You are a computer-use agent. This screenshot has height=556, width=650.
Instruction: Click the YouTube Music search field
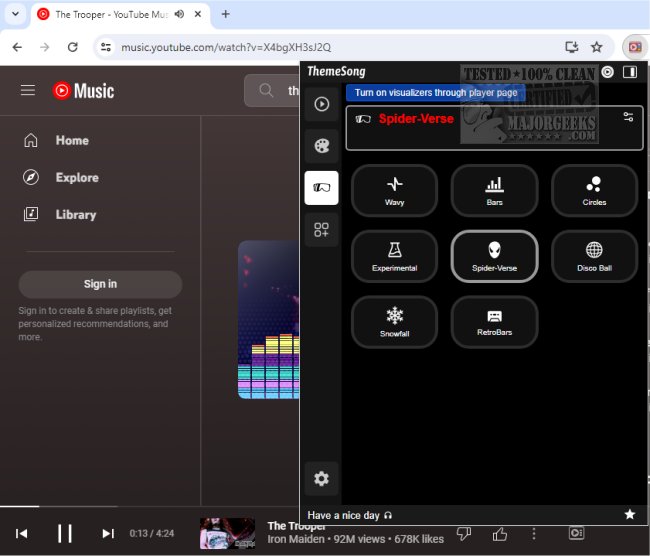[x=272, y=90]
